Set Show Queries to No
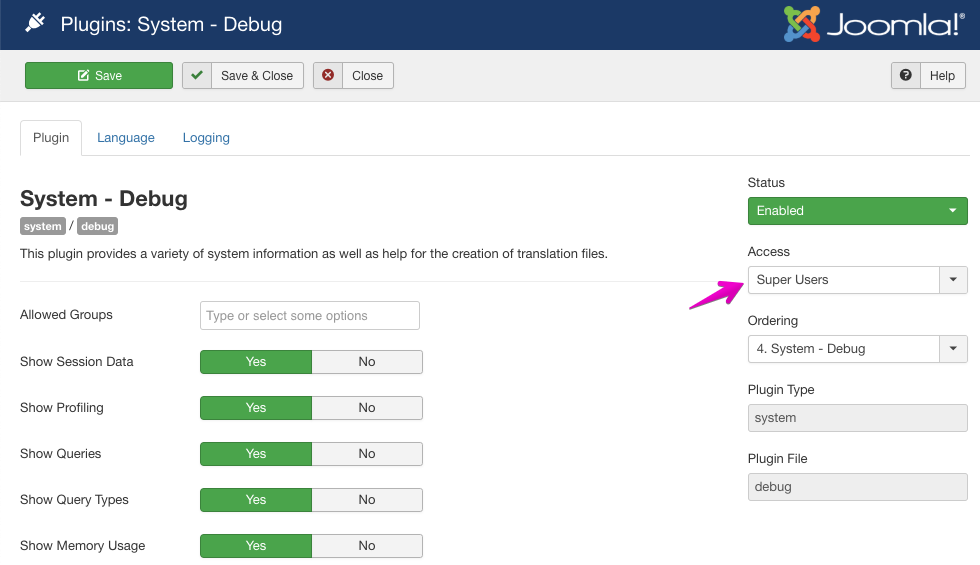This screenshot has height=565, width=980. (x=367, y=454)
